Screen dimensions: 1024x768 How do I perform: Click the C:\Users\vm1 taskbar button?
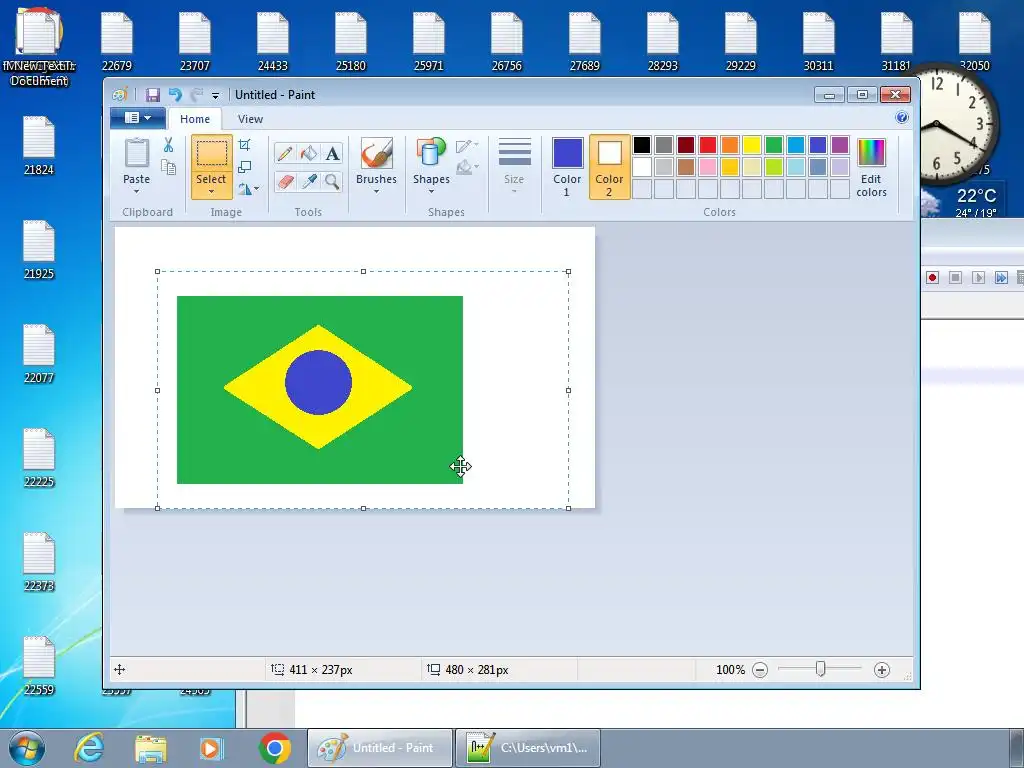pos(528,748)
